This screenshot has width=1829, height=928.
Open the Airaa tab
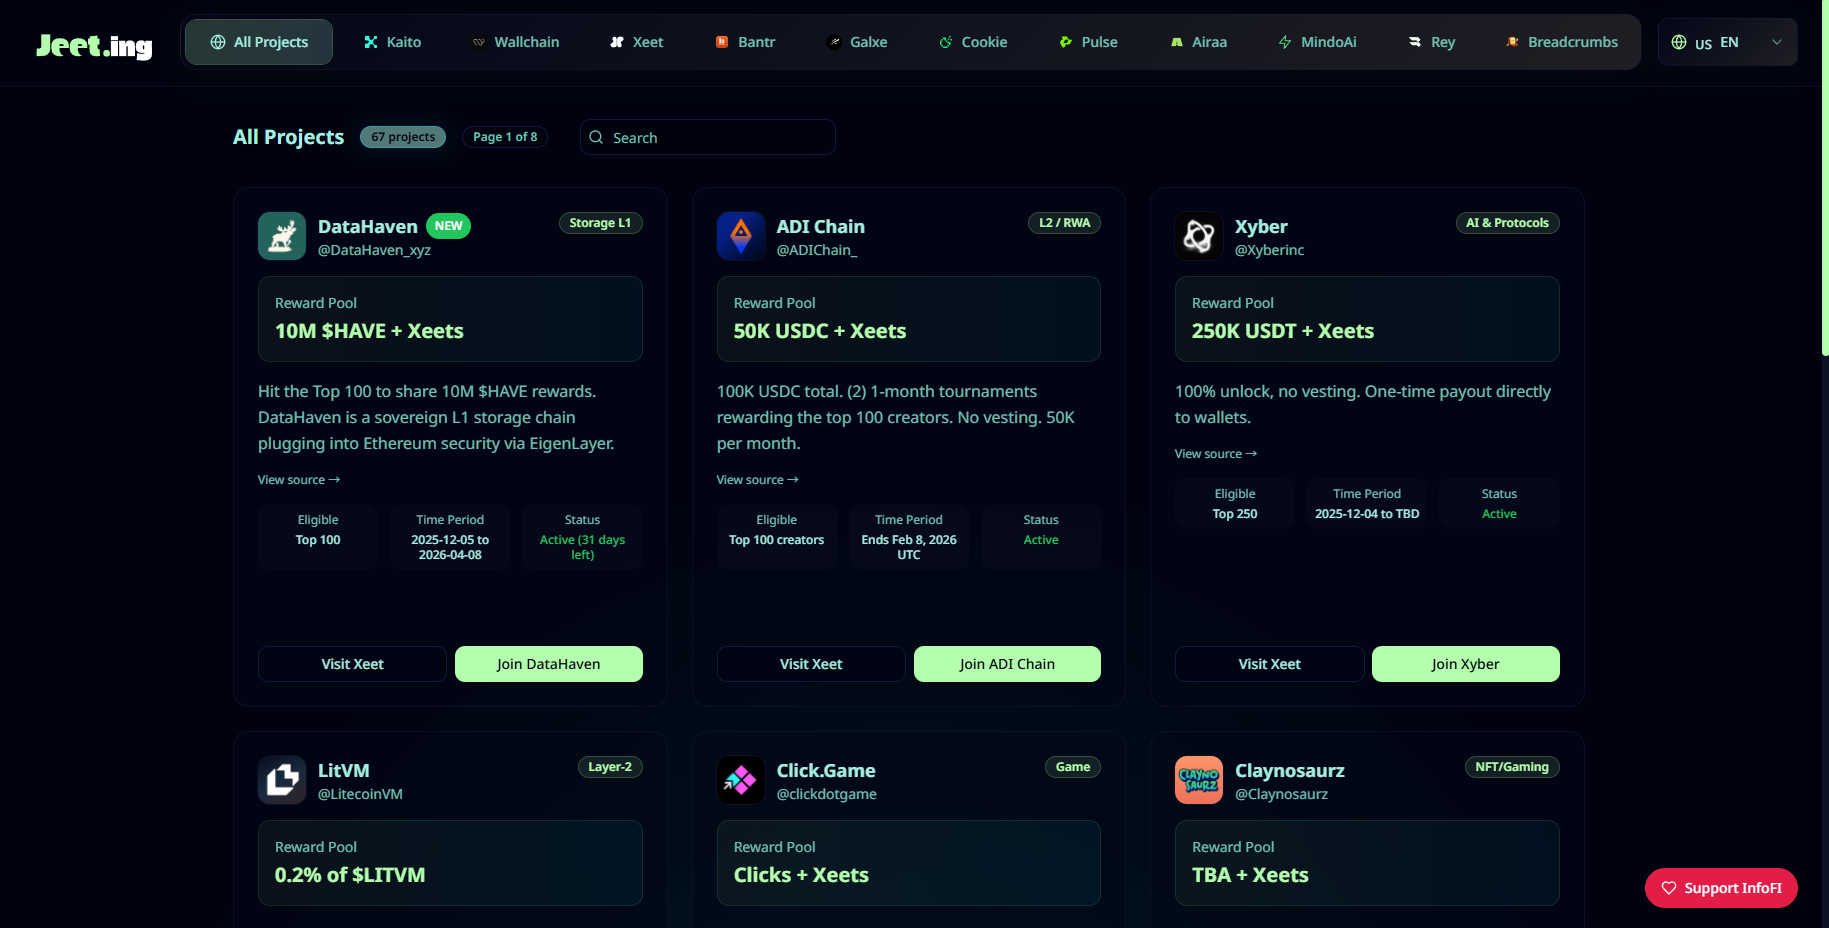(1198, 42)
